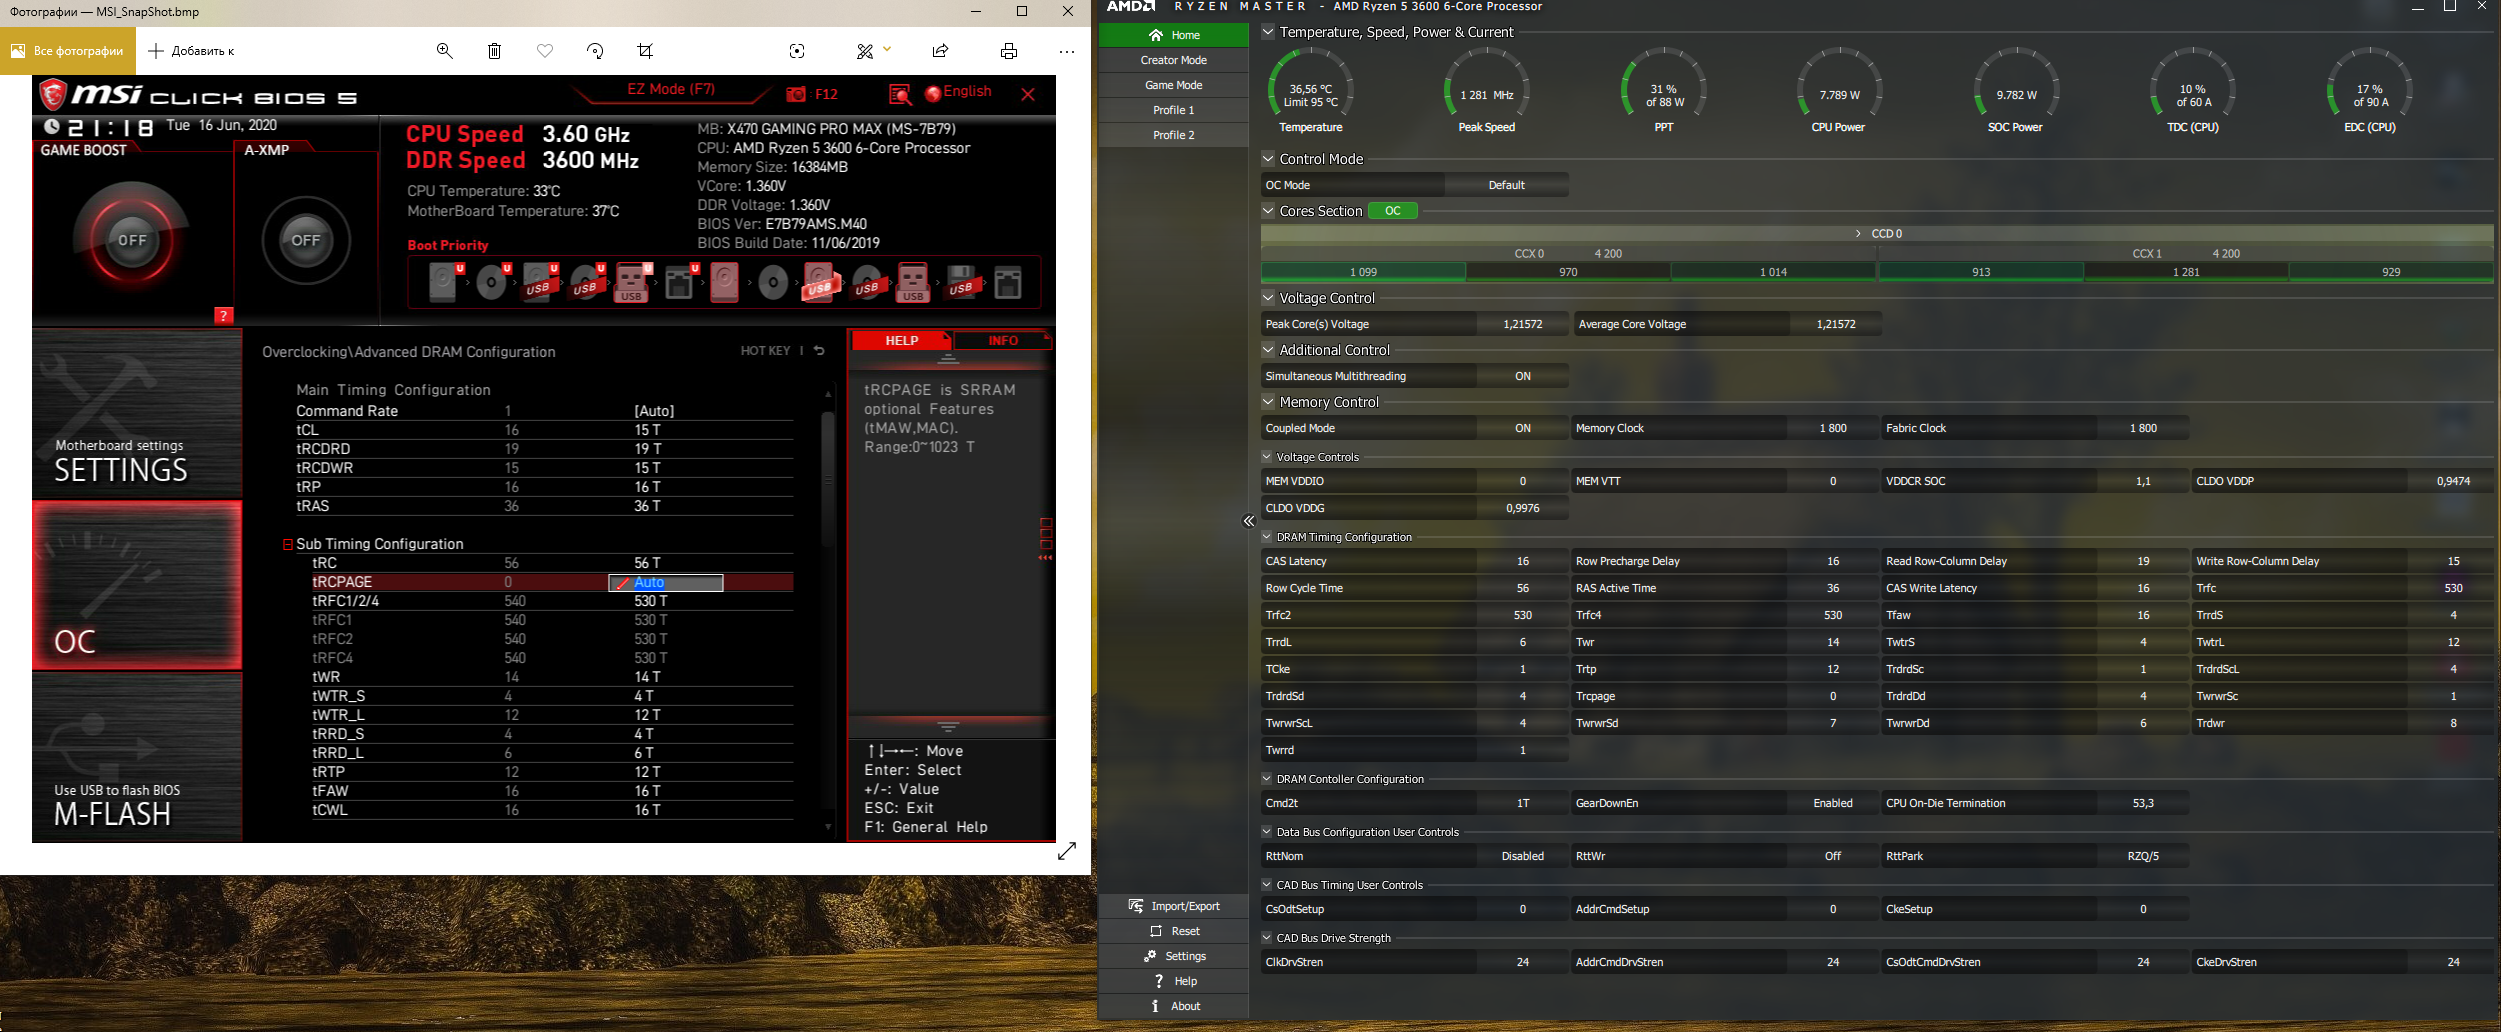Toggle OC Mode Default value
The image size is (2501, 1032).
(1506, 185)
